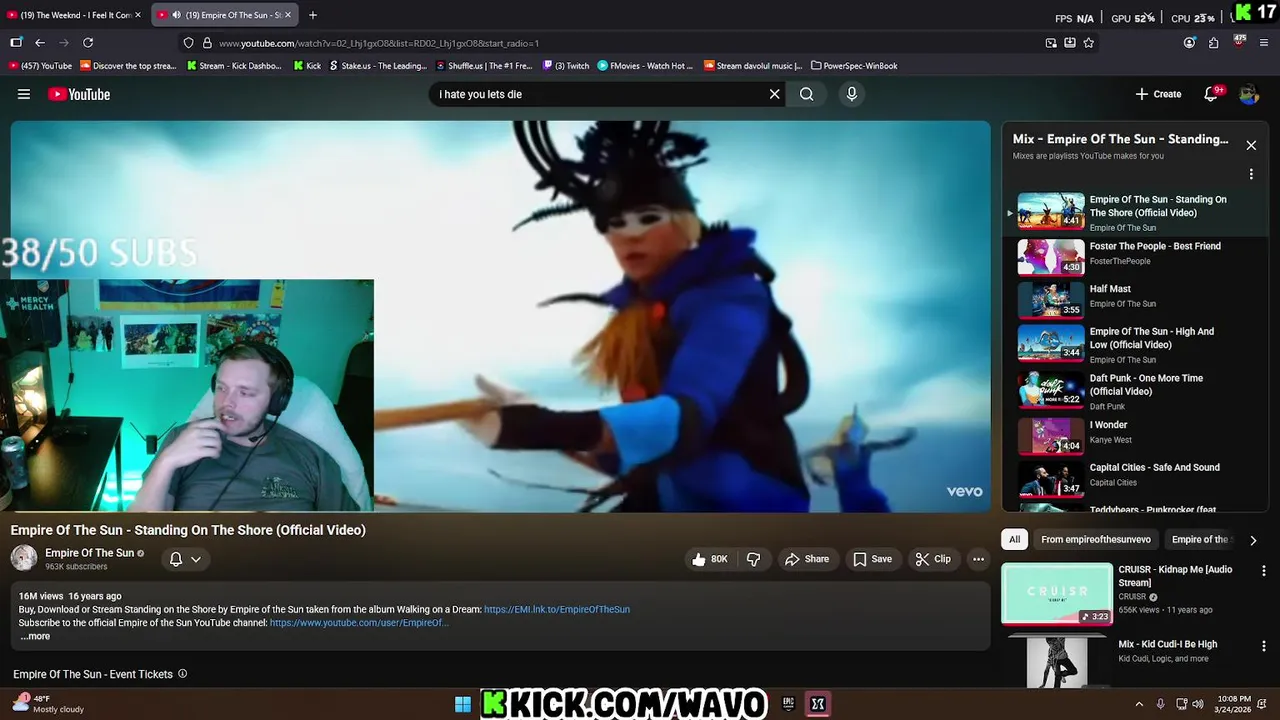Open Empire Of The Sun channel name
Screen dimensions: 1280x720
click(89, 553)
